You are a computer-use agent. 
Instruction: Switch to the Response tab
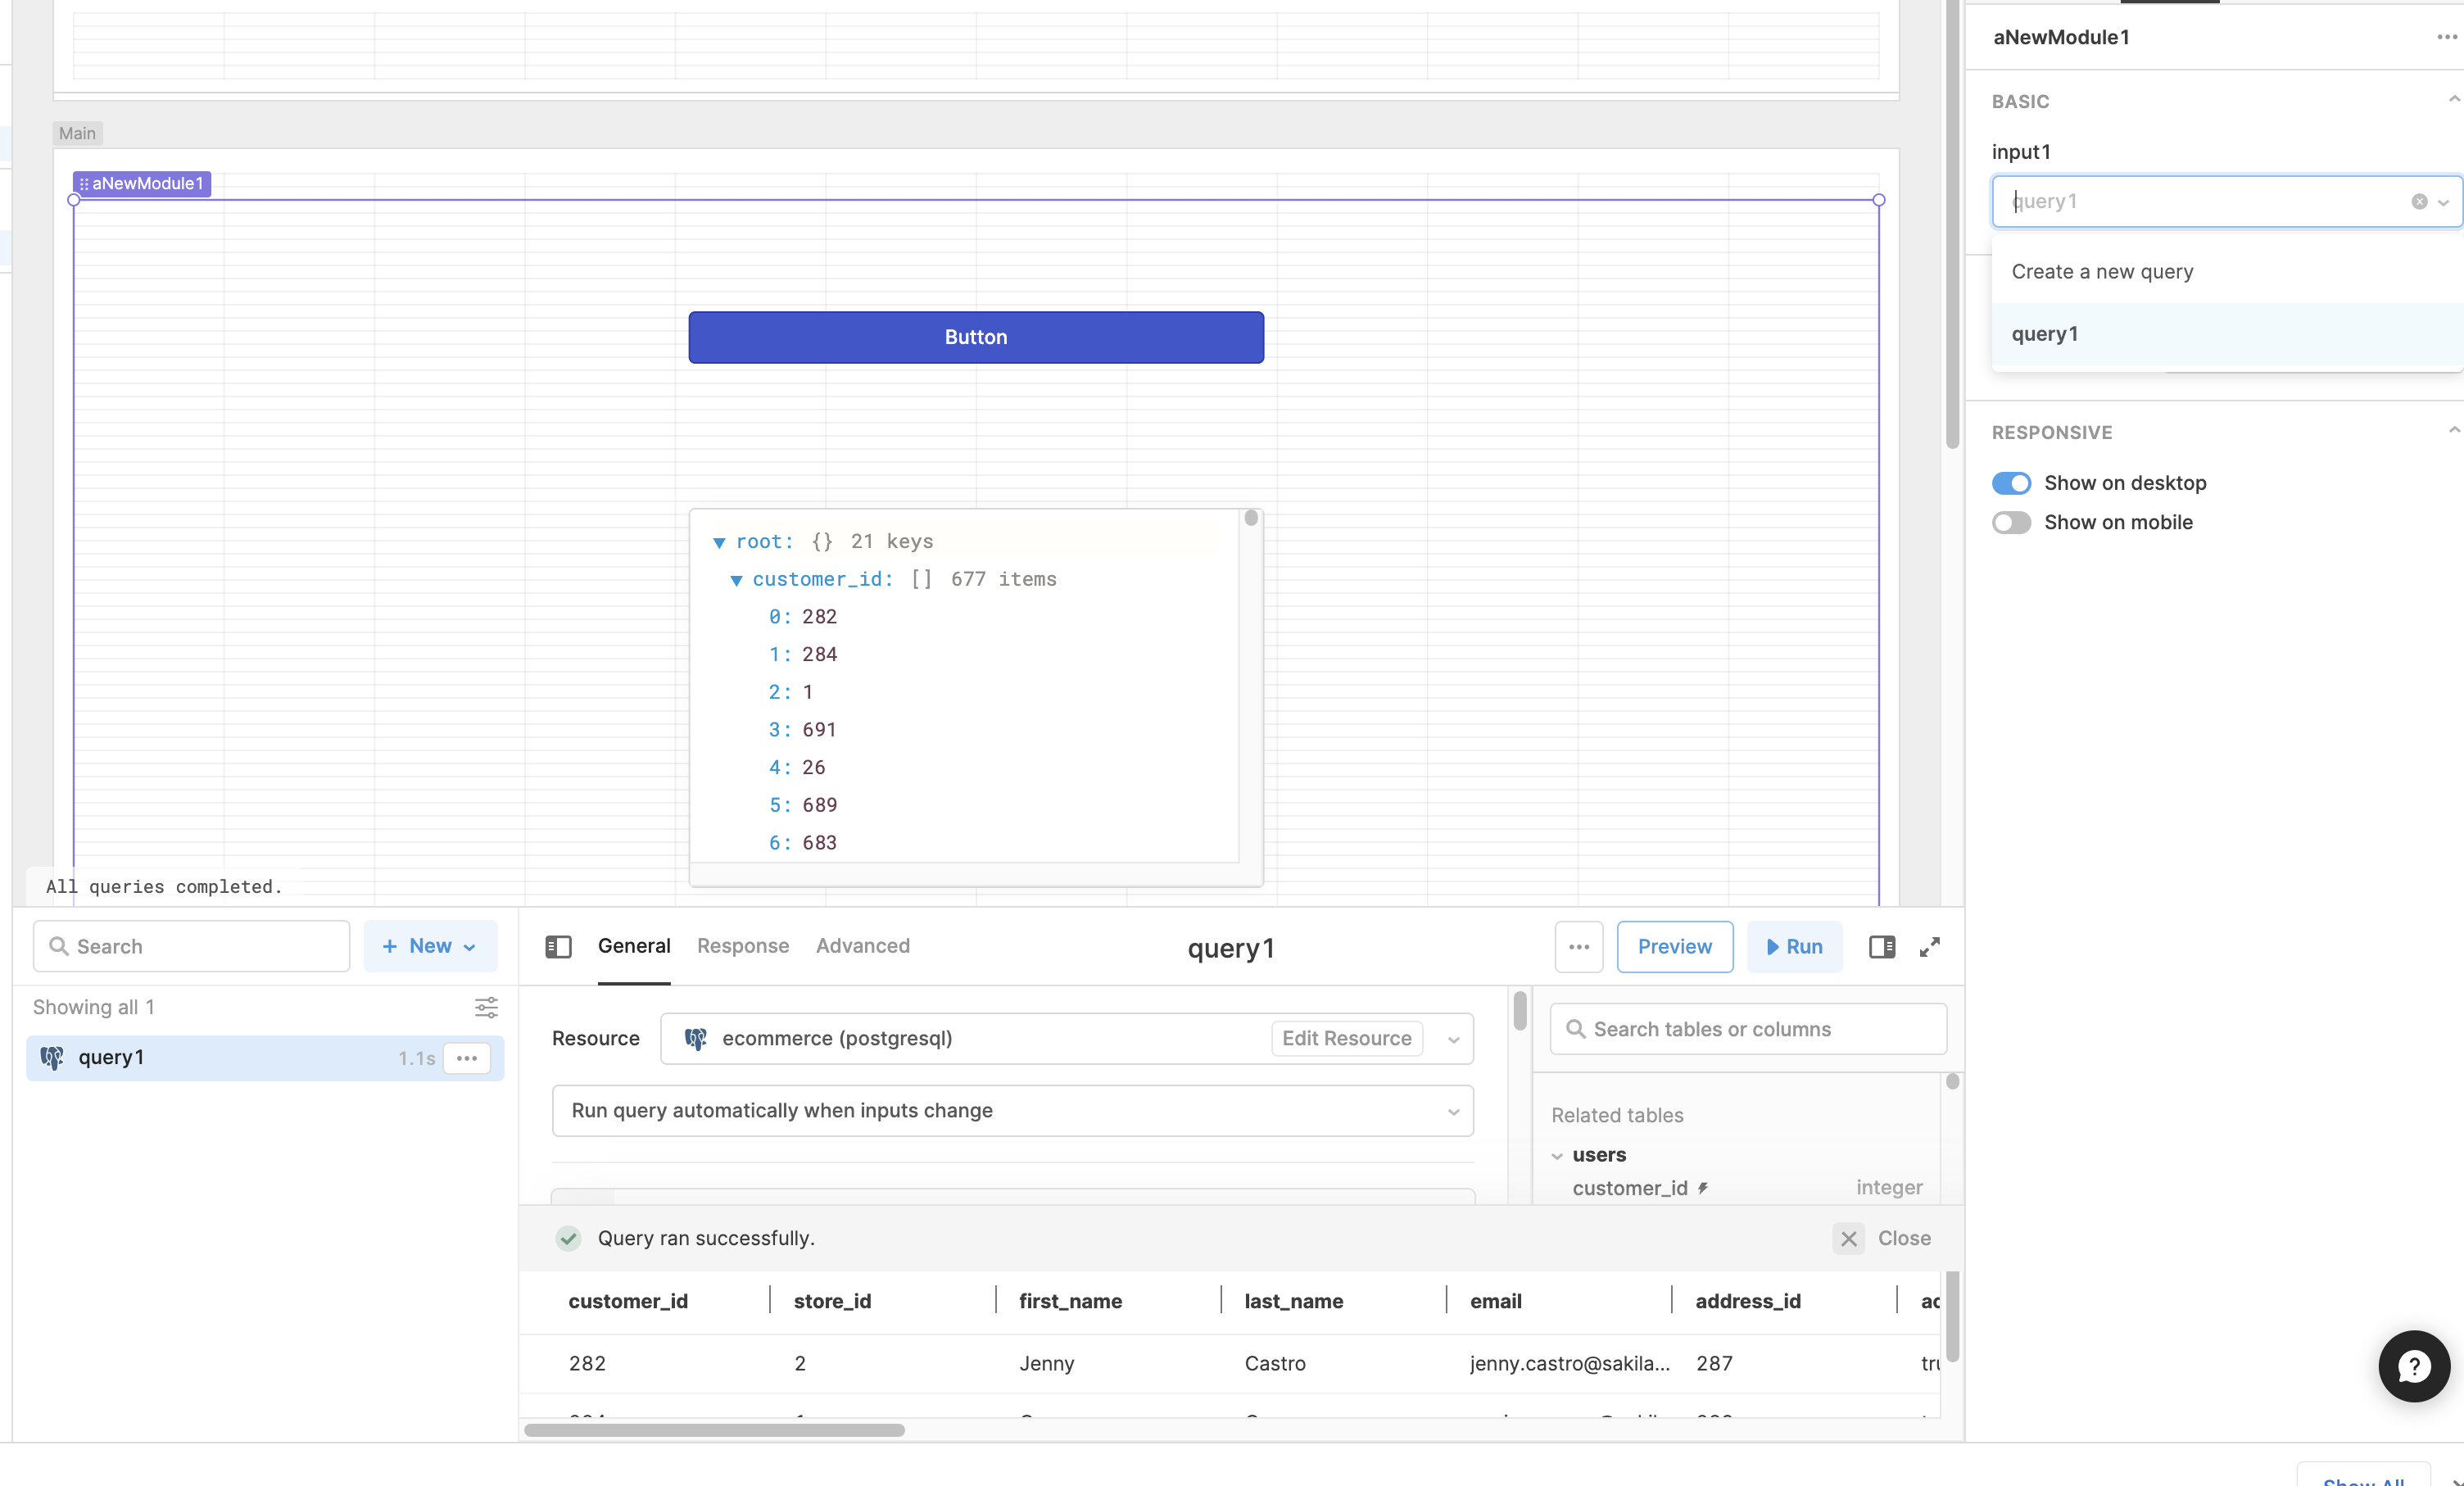point(743,946)
